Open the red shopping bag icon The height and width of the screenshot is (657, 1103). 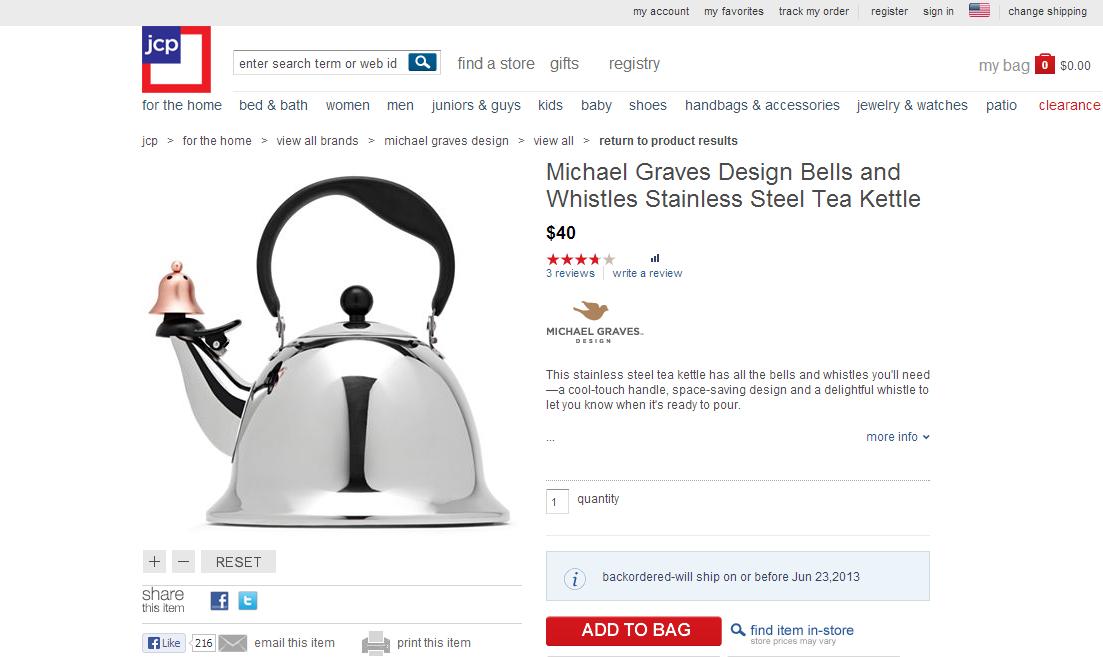[x=1045, y=64]
